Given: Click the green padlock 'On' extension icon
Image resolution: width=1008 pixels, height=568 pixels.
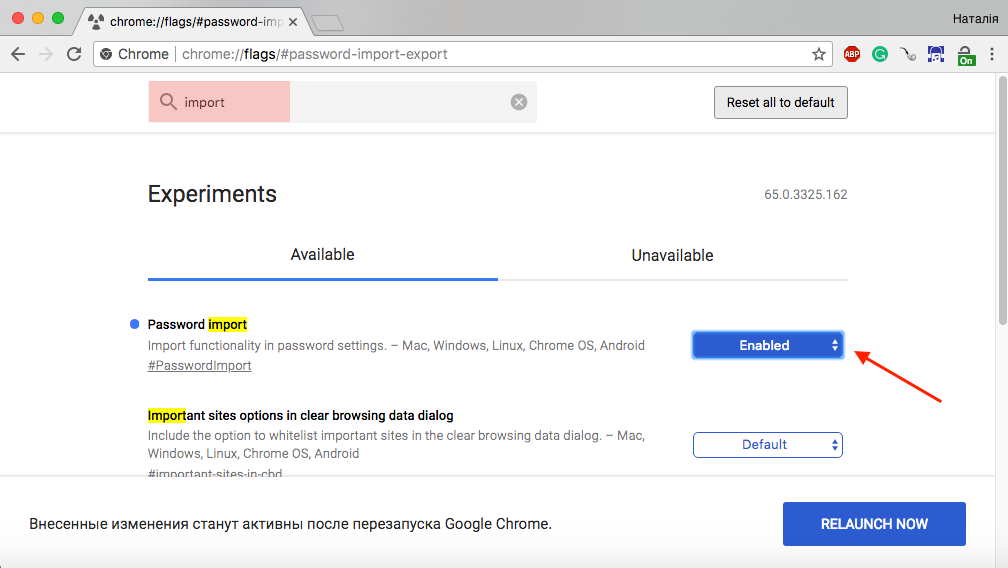Looking at the screenshot, I should click(x=965, y=55).
